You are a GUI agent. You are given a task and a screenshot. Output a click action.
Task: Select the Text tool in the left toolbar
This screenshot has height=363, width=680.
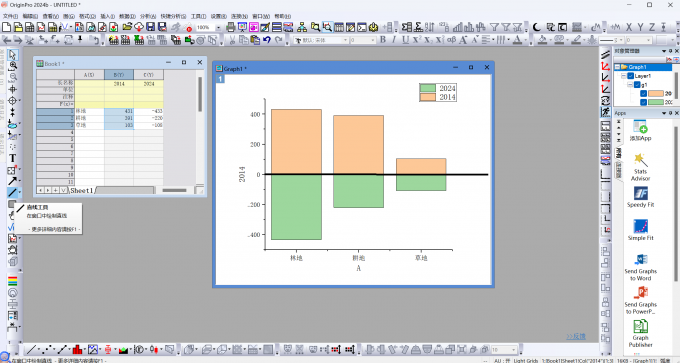(13, 158)
